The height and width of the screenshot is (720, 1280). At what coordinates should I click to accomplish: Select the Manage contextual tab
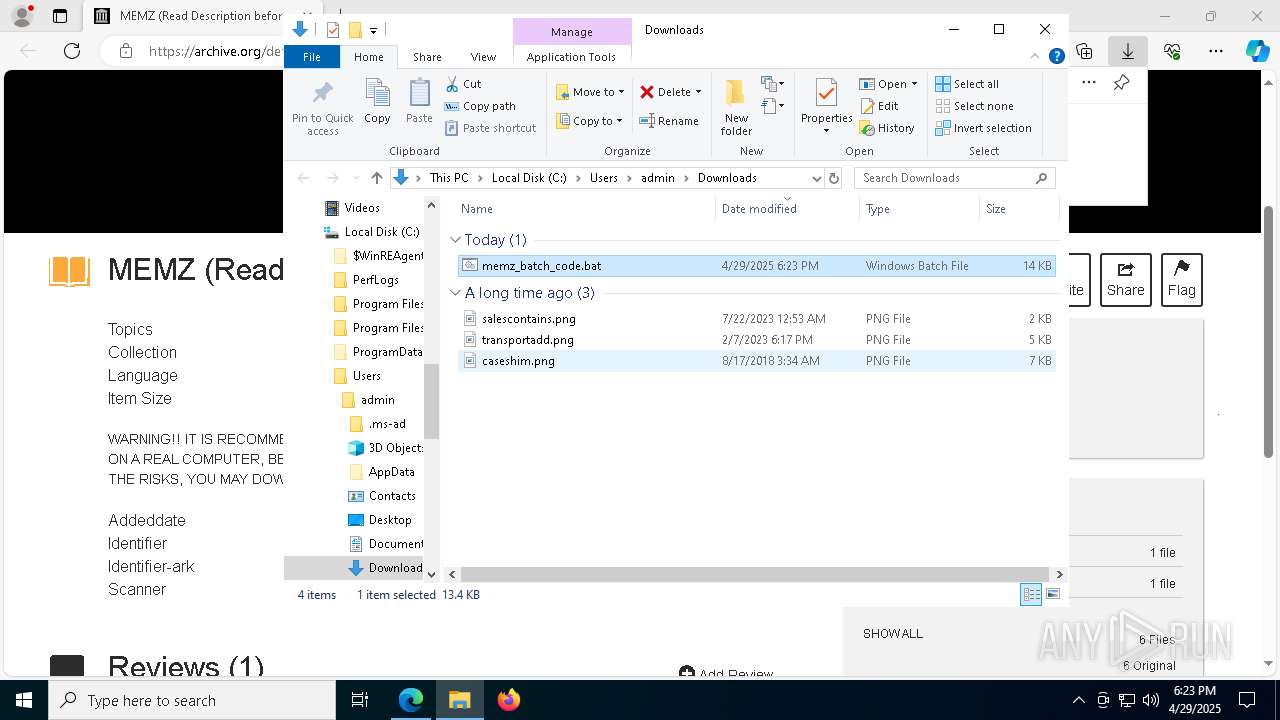click(x=572, y=32)
